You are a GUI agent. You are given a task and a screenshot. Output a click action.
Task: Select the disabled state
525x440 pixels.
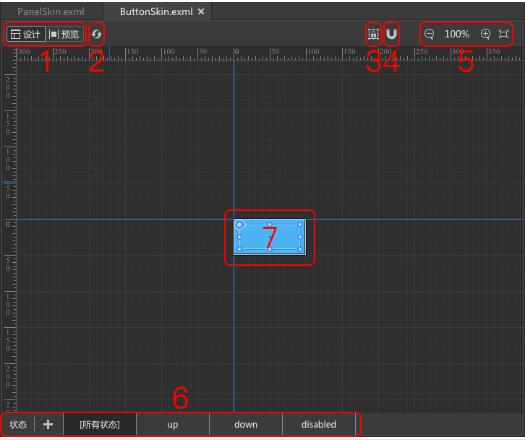click(x=319, y=424)
